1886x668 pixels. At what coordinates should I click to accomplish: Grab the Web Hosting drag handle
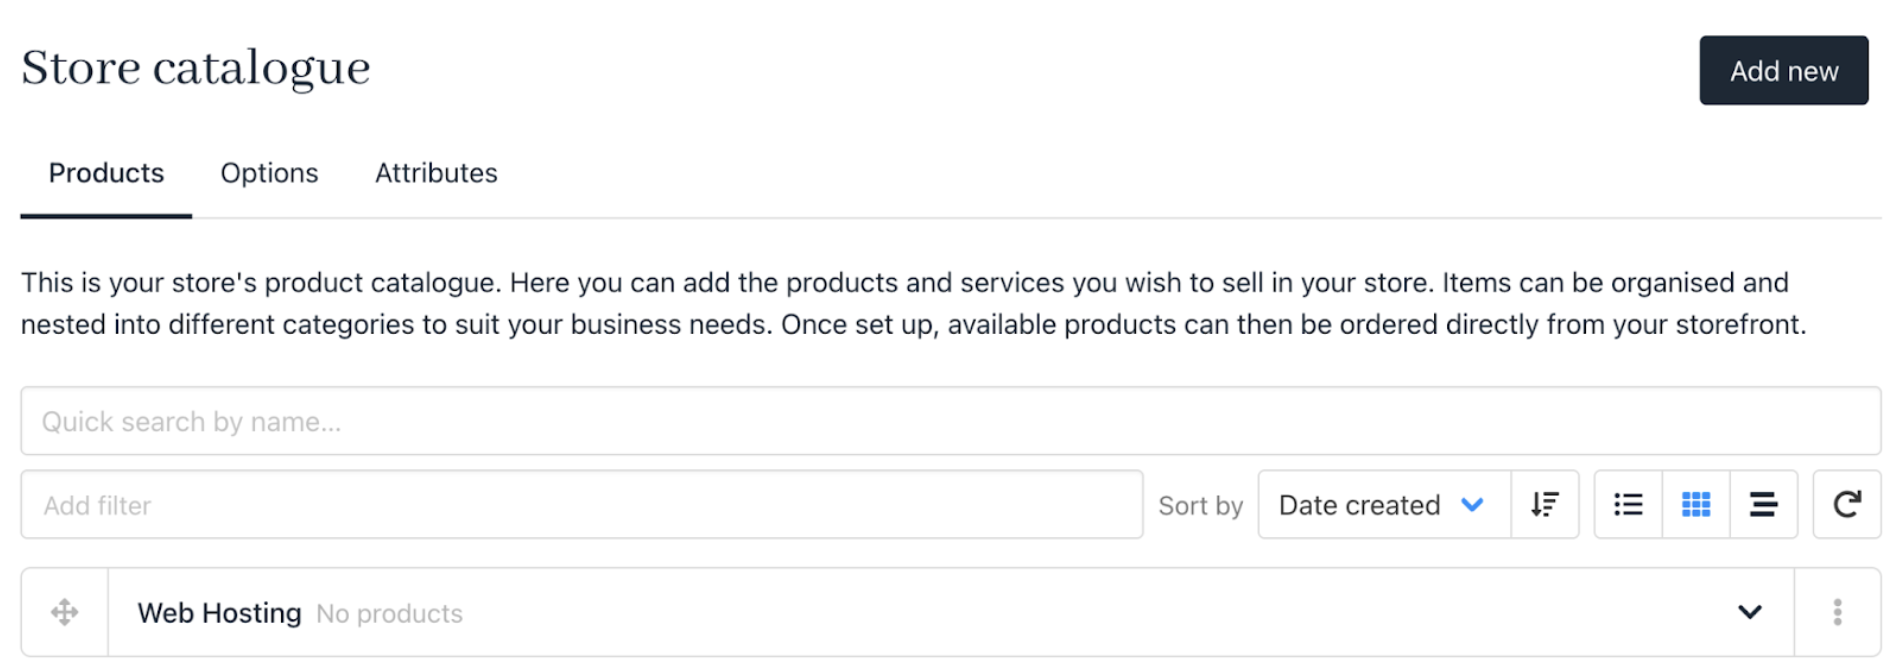click(65, 612)
